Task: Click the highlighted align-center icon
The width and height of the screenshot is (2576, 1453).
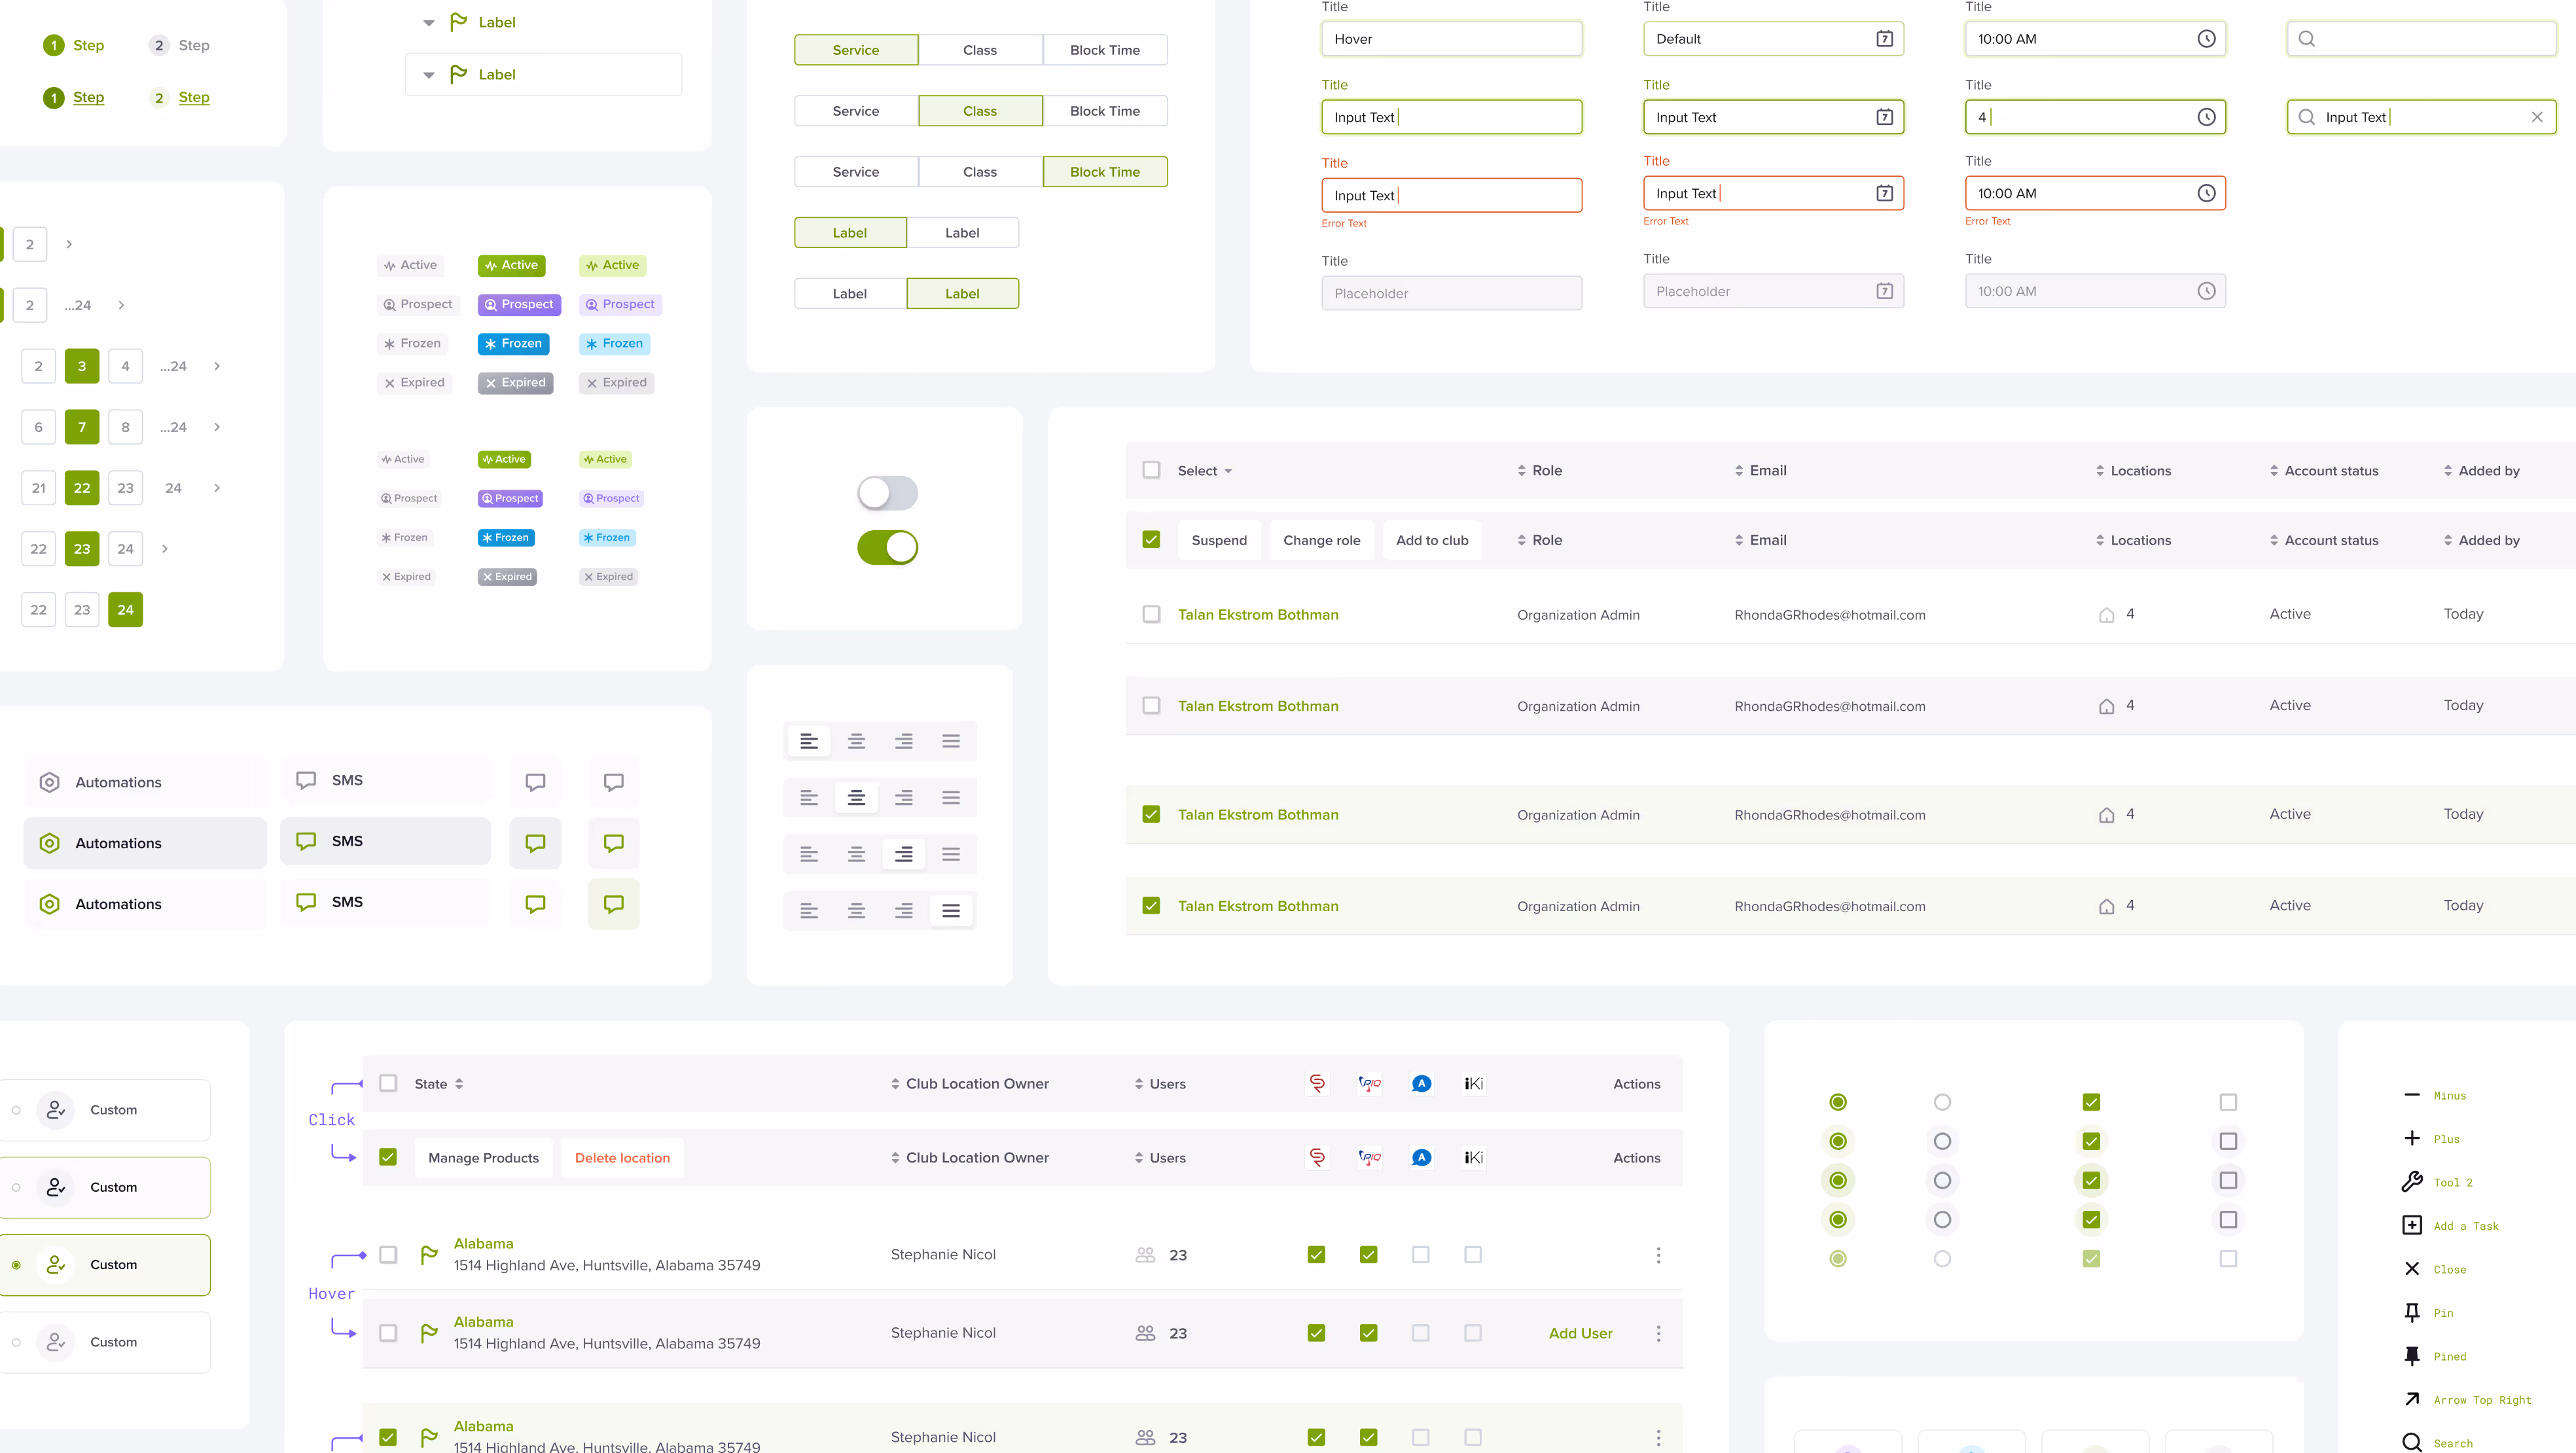Action: pos(856,798)
